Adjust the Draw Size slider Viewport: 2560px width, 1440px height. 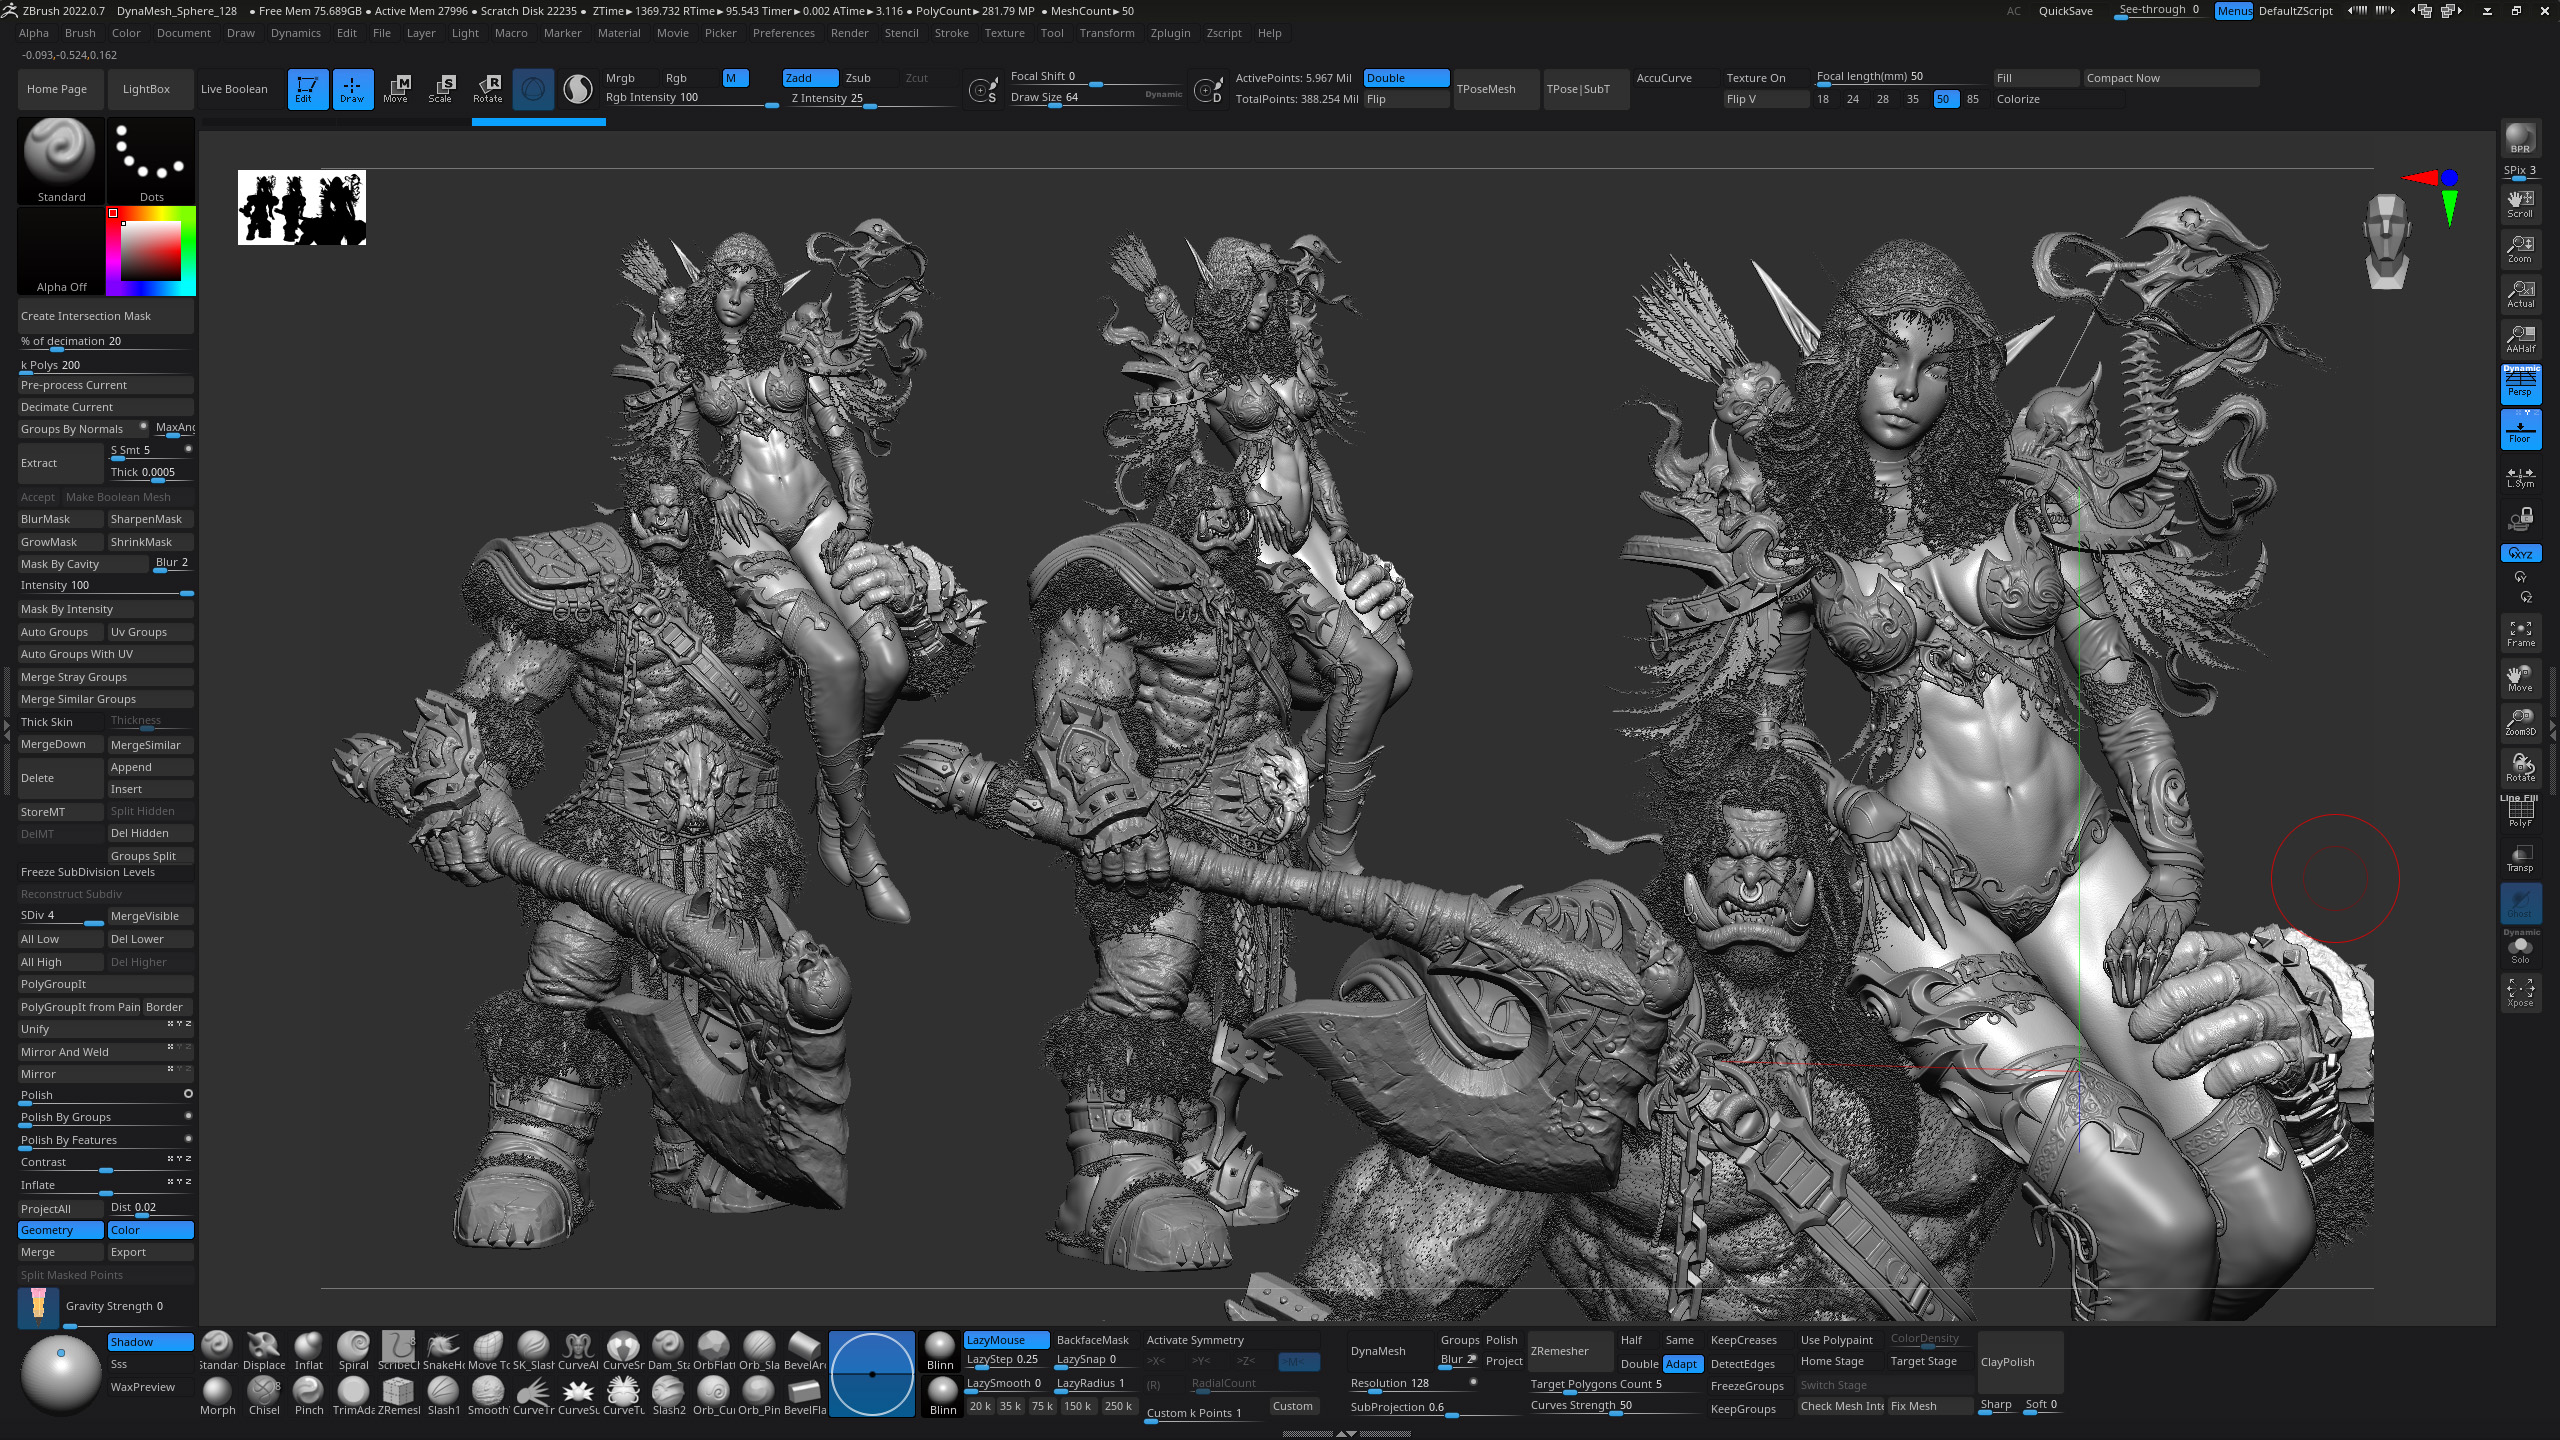coord(1096,98)
